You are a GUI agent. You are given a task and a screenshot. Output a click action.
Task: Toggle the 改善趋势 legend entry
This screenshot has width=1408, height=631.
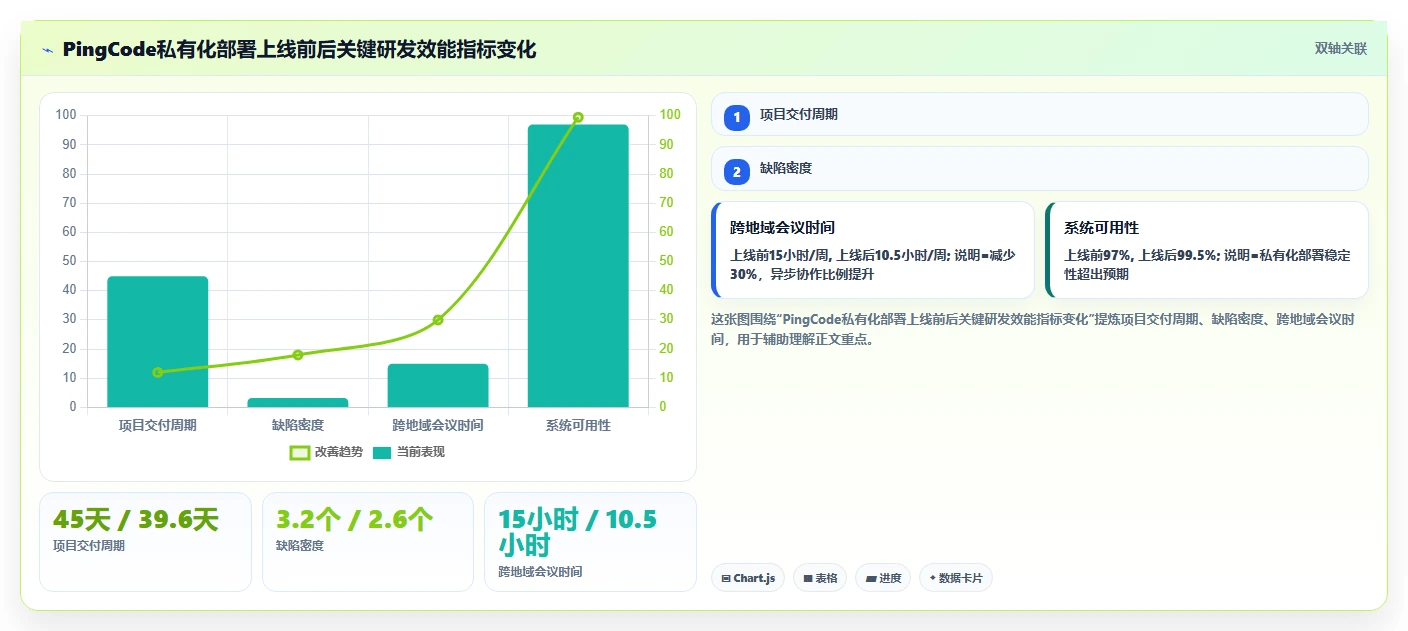click(324, 452)
